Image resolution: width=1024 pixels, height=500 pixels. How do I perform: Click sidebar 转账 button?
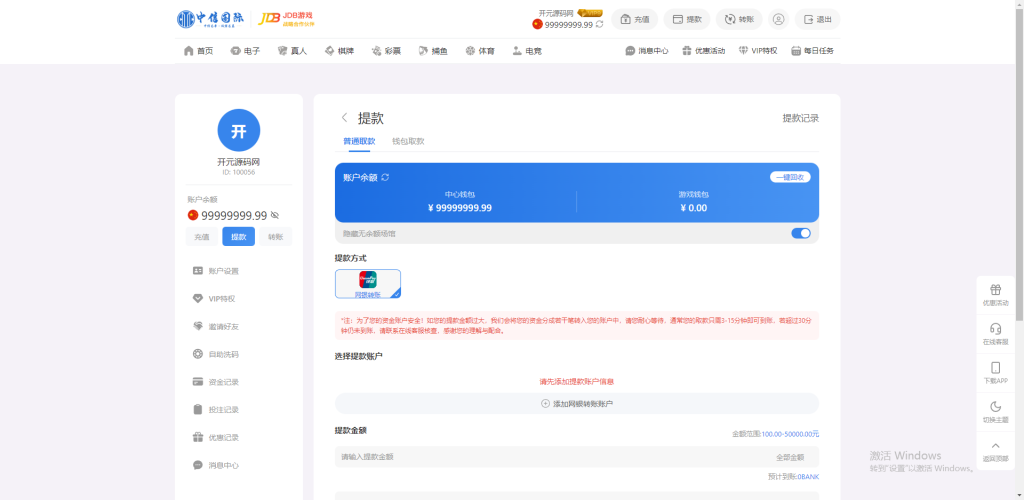(276, 237)
